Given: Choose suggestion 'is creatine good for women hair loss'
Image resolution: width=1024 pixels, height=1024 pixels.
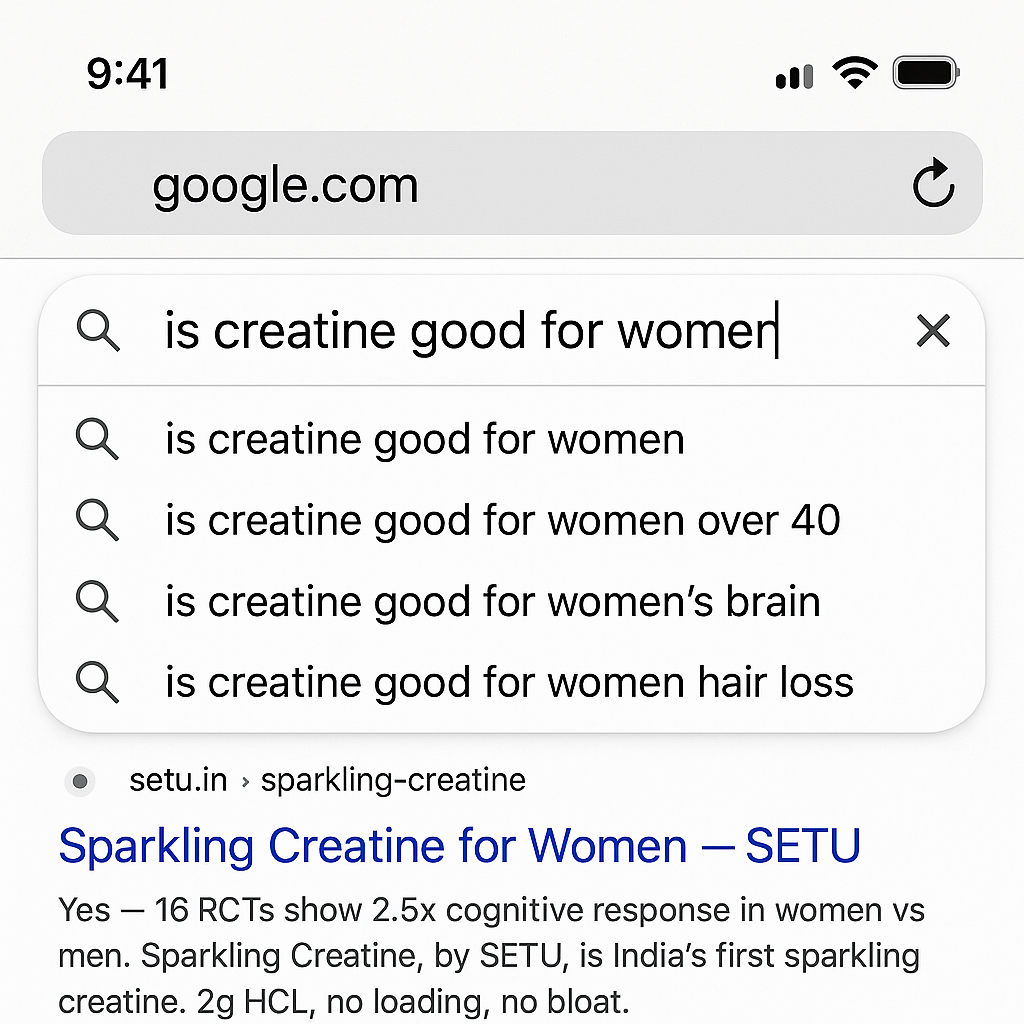Looking at the screenshot, I should [x=511, y=682].
